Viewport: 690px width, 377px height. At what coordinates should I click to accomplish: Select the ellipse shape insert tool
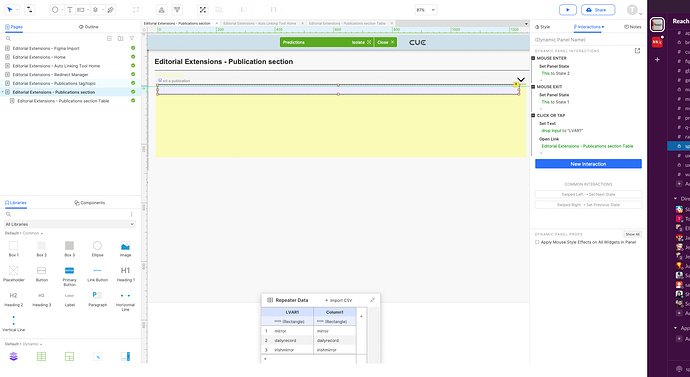point(55,9)
